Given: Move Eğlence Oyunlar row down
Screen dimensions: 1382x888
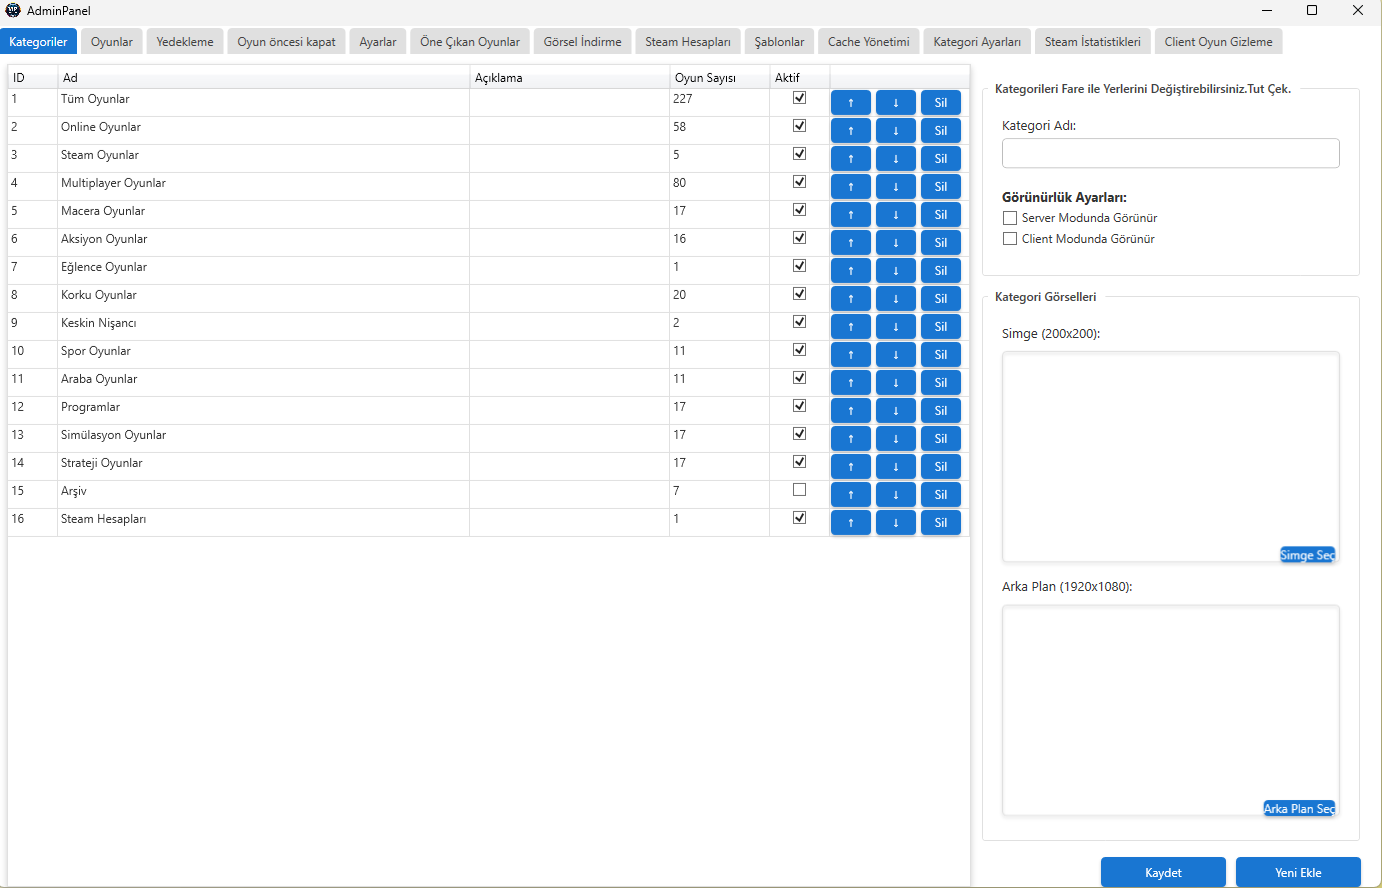Looking at the screenshot, I should coord(896,270).
